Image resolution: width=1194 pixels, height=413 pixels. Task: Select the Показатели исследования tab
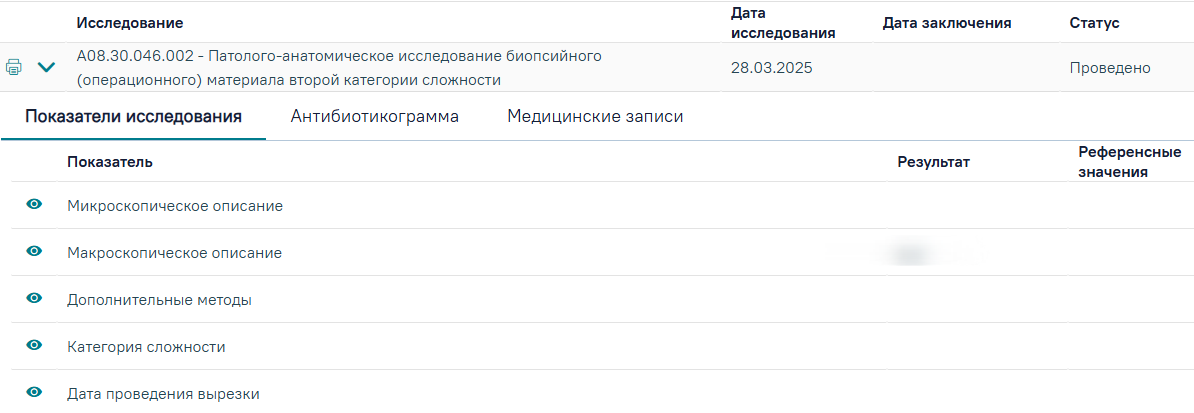(134, 117)
